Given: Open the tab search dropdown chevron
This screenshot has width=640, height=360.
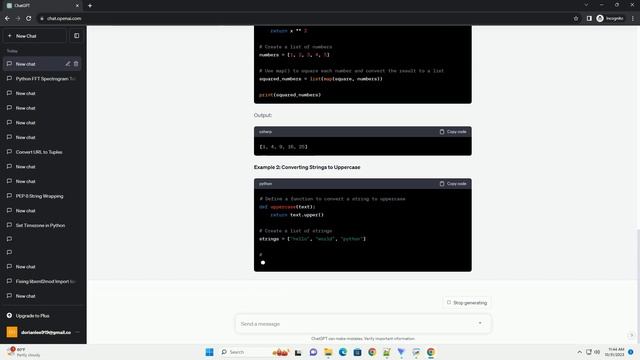Looking at the screenshot, I should coord(586,5).
